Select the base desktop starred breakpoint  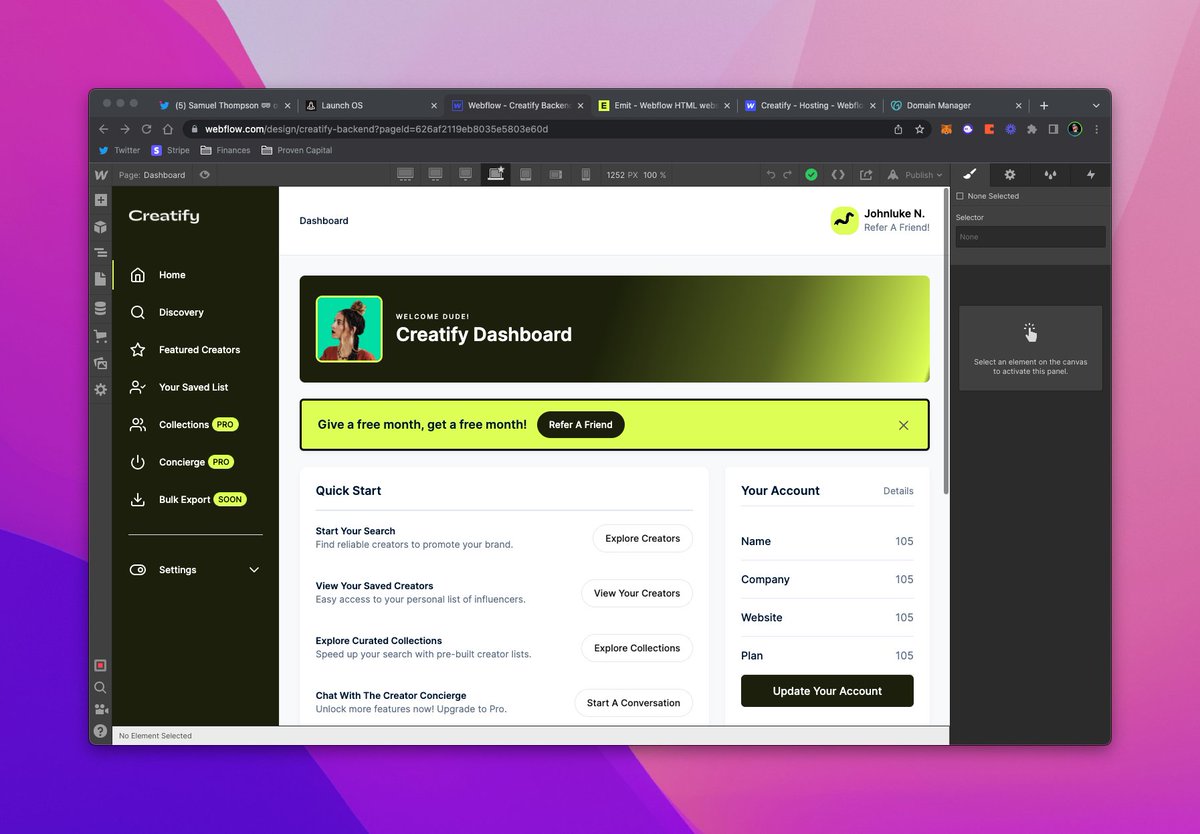[x=495, y=175]
